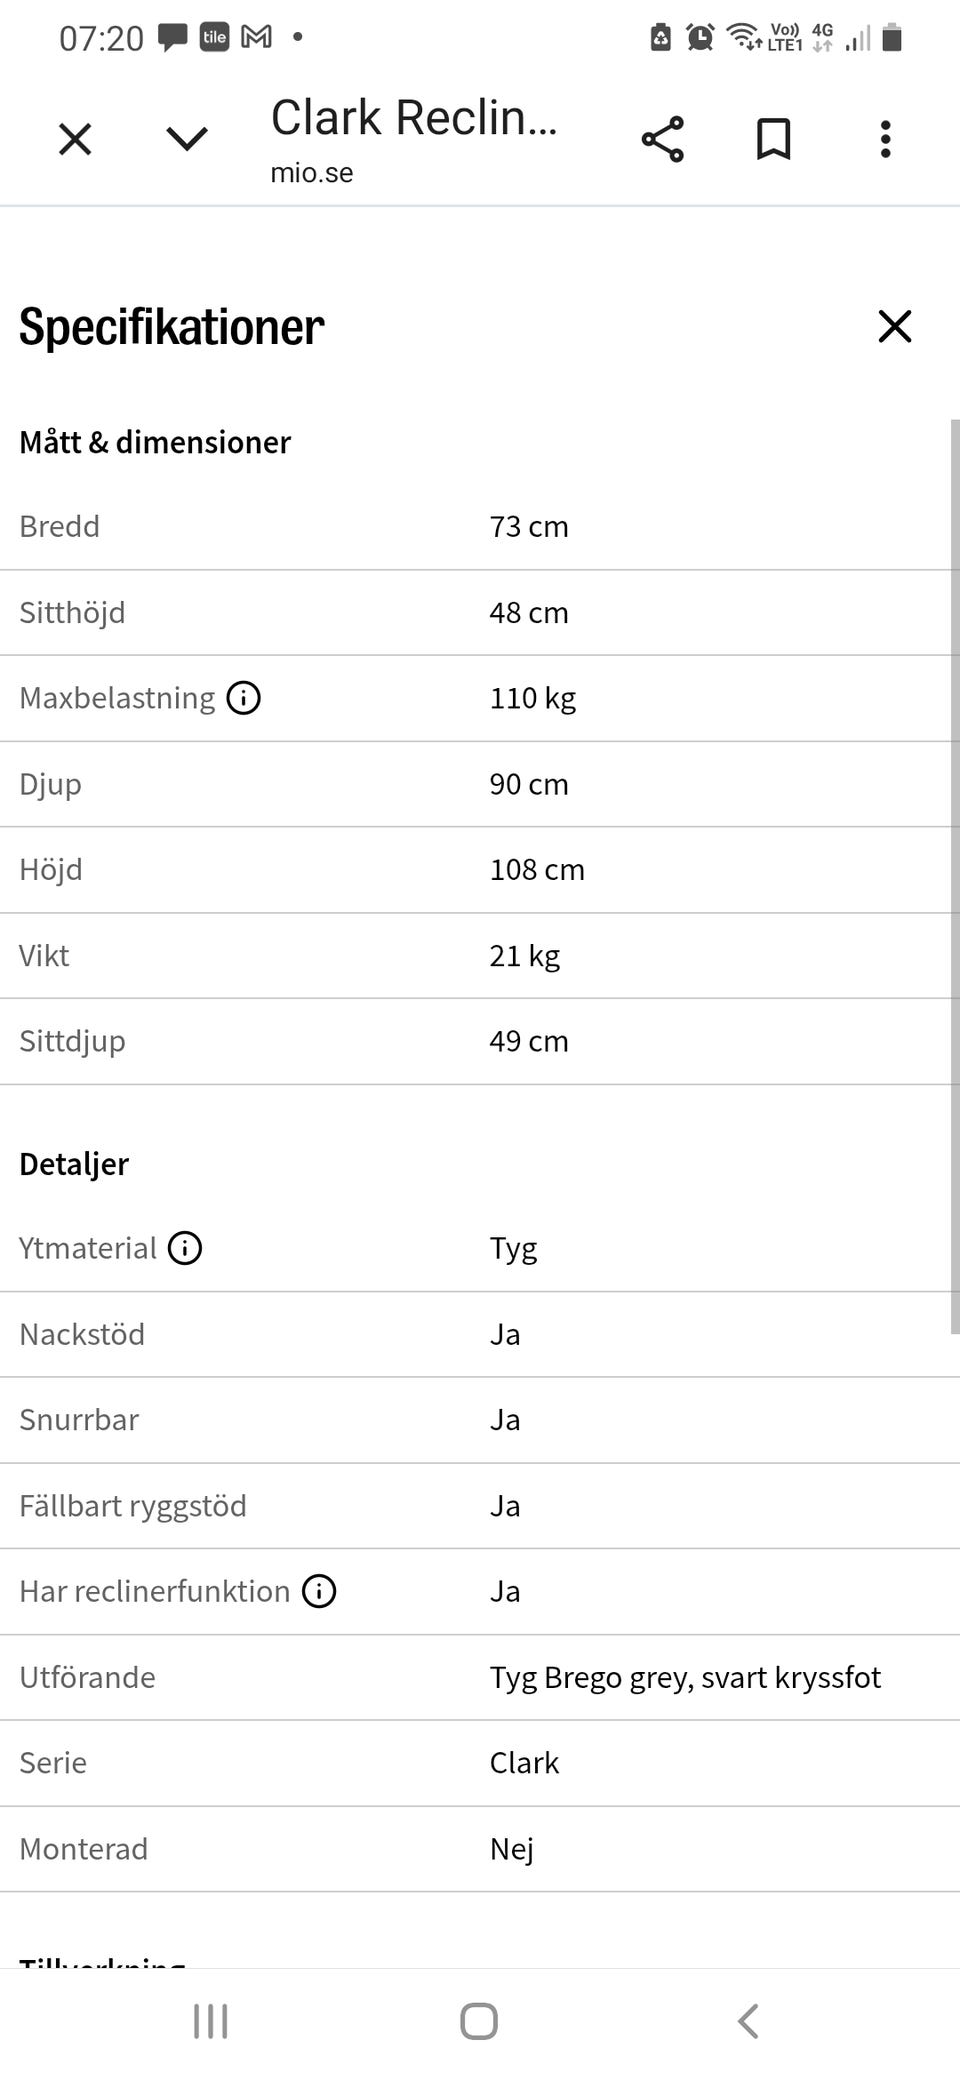Tap the Clark Reclin… page title

(x=414, y=118)
